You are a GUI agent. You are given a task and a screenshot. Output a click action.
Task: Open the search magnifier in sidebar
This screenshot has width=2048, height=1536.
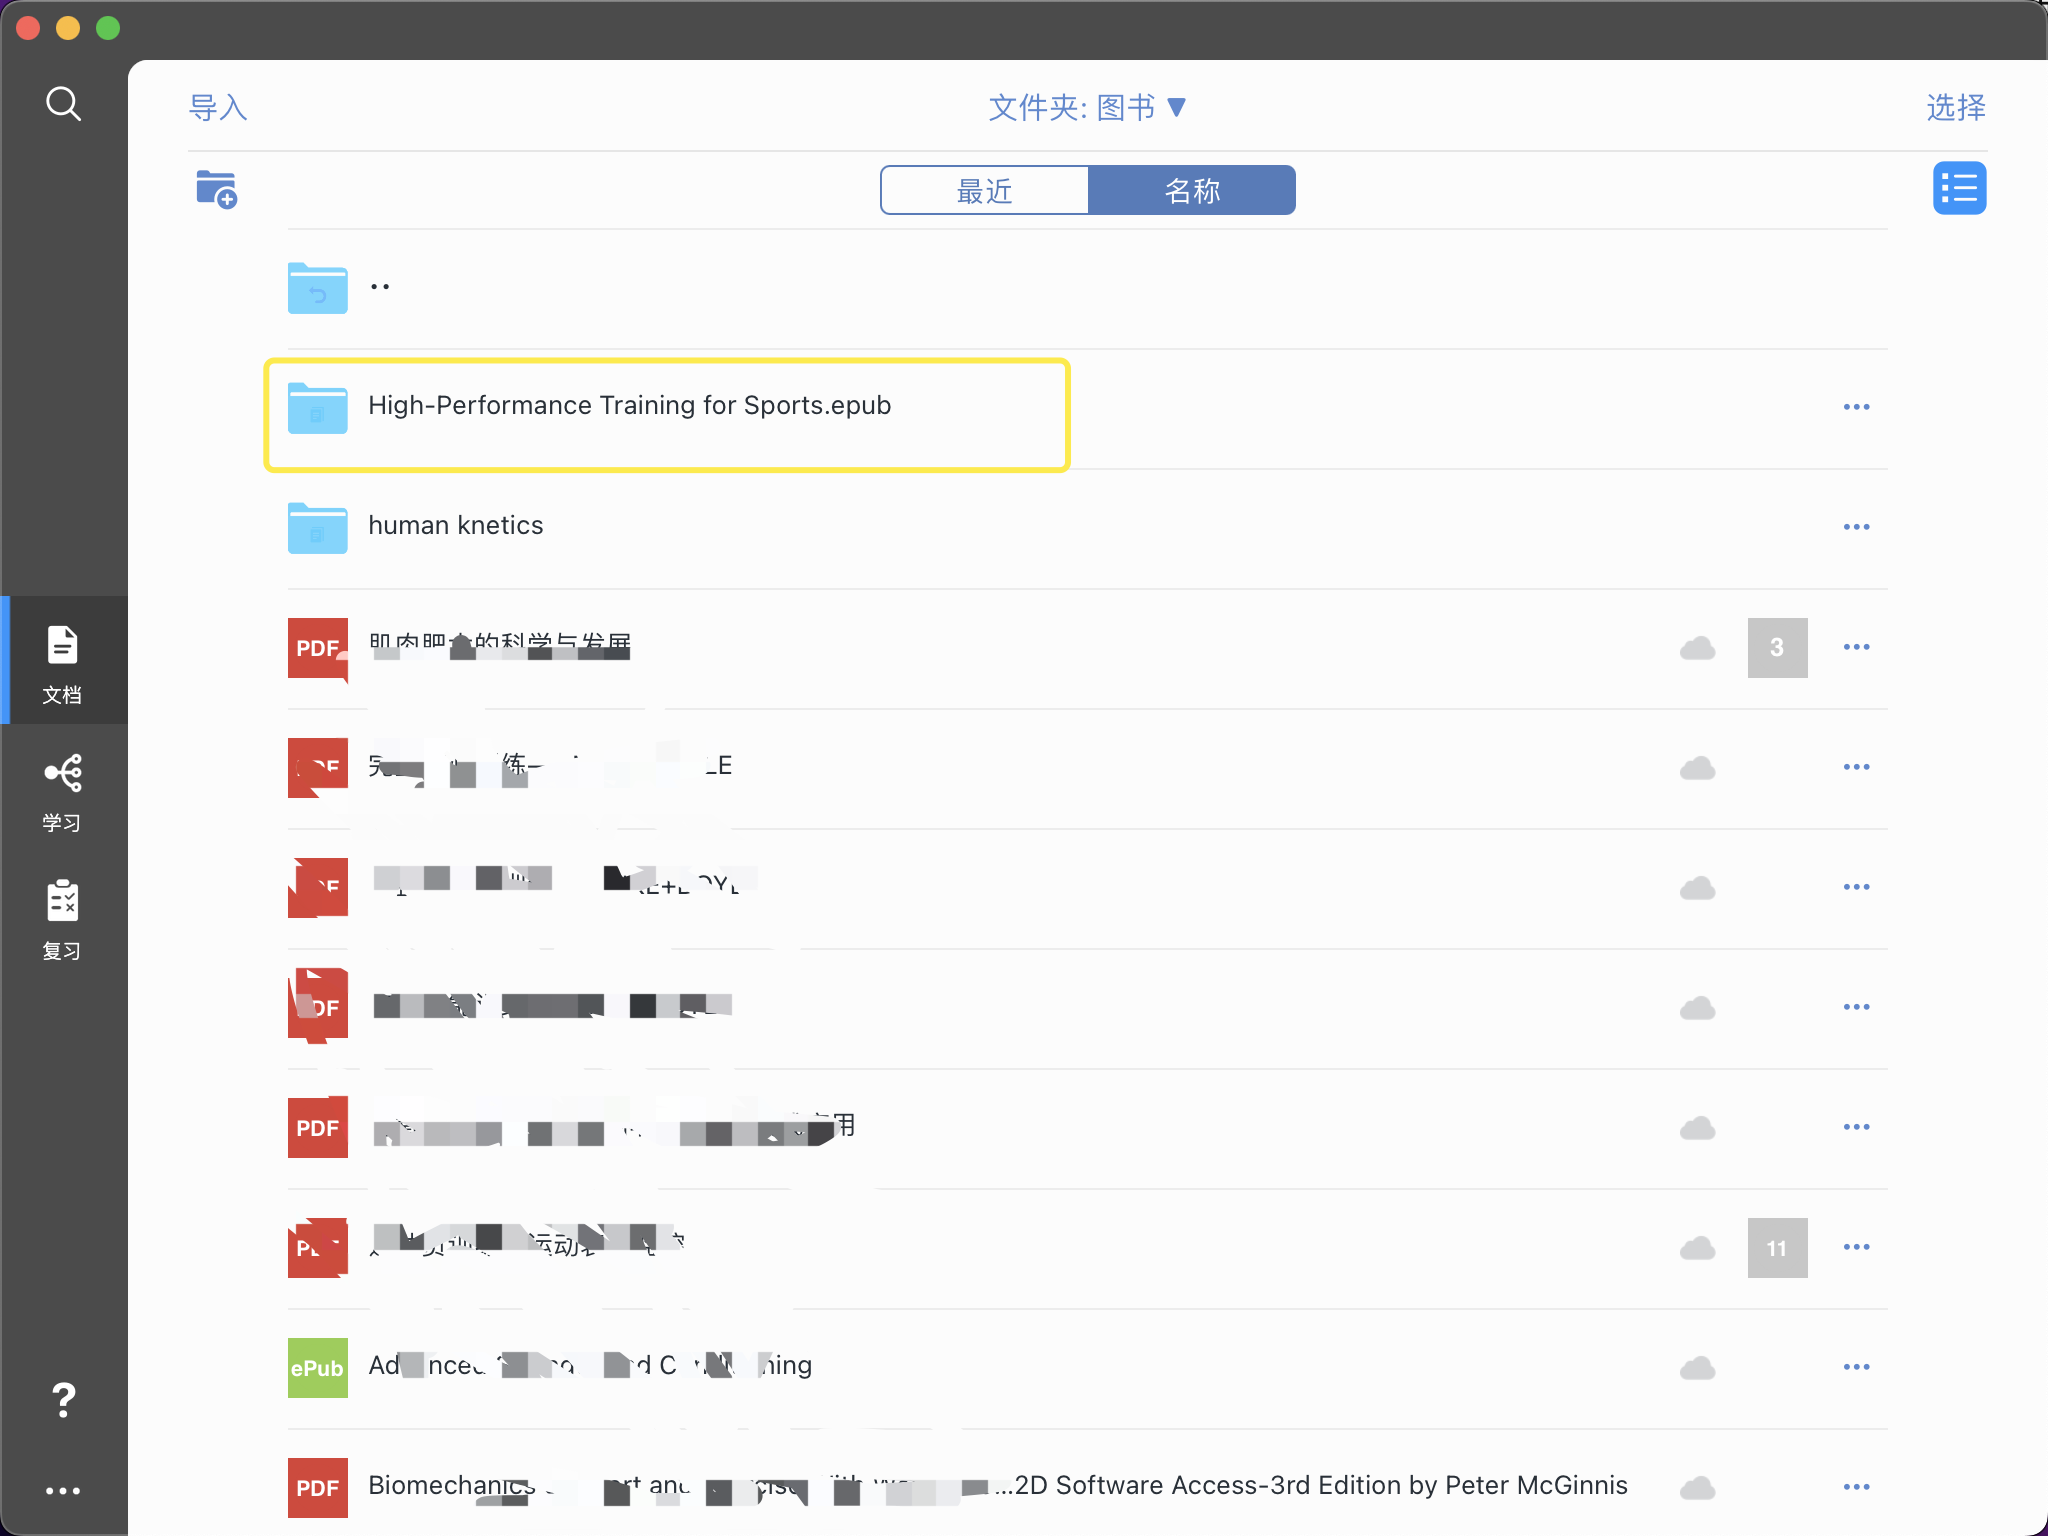63,103
